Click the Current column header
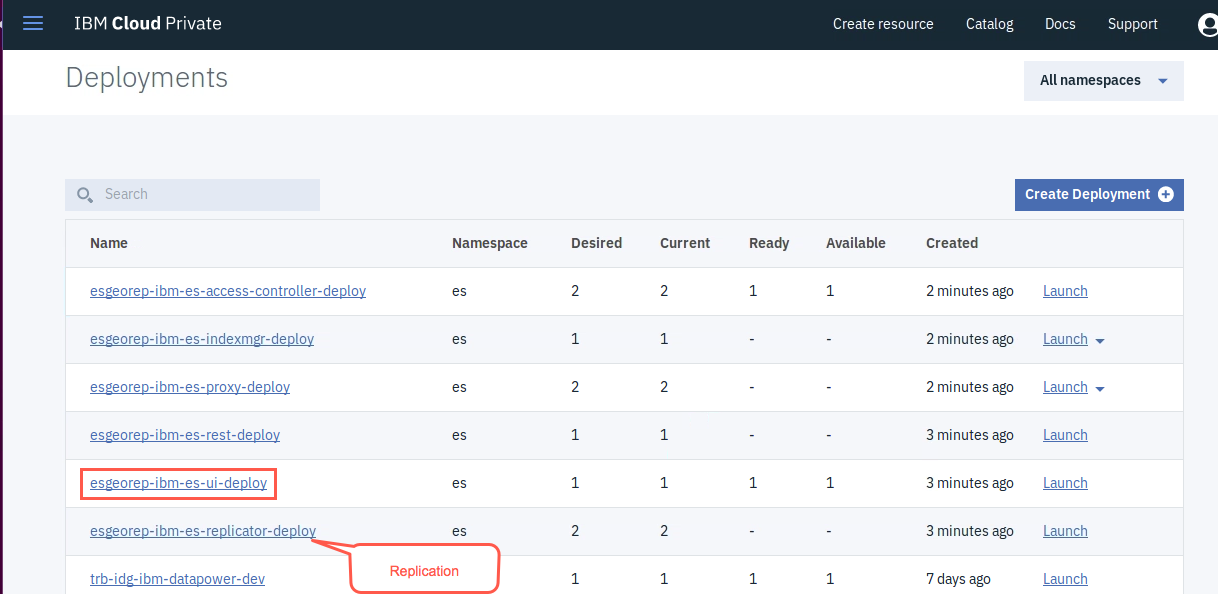The width and height of the screenshot is (1218, 594). (x=685, y=243)
